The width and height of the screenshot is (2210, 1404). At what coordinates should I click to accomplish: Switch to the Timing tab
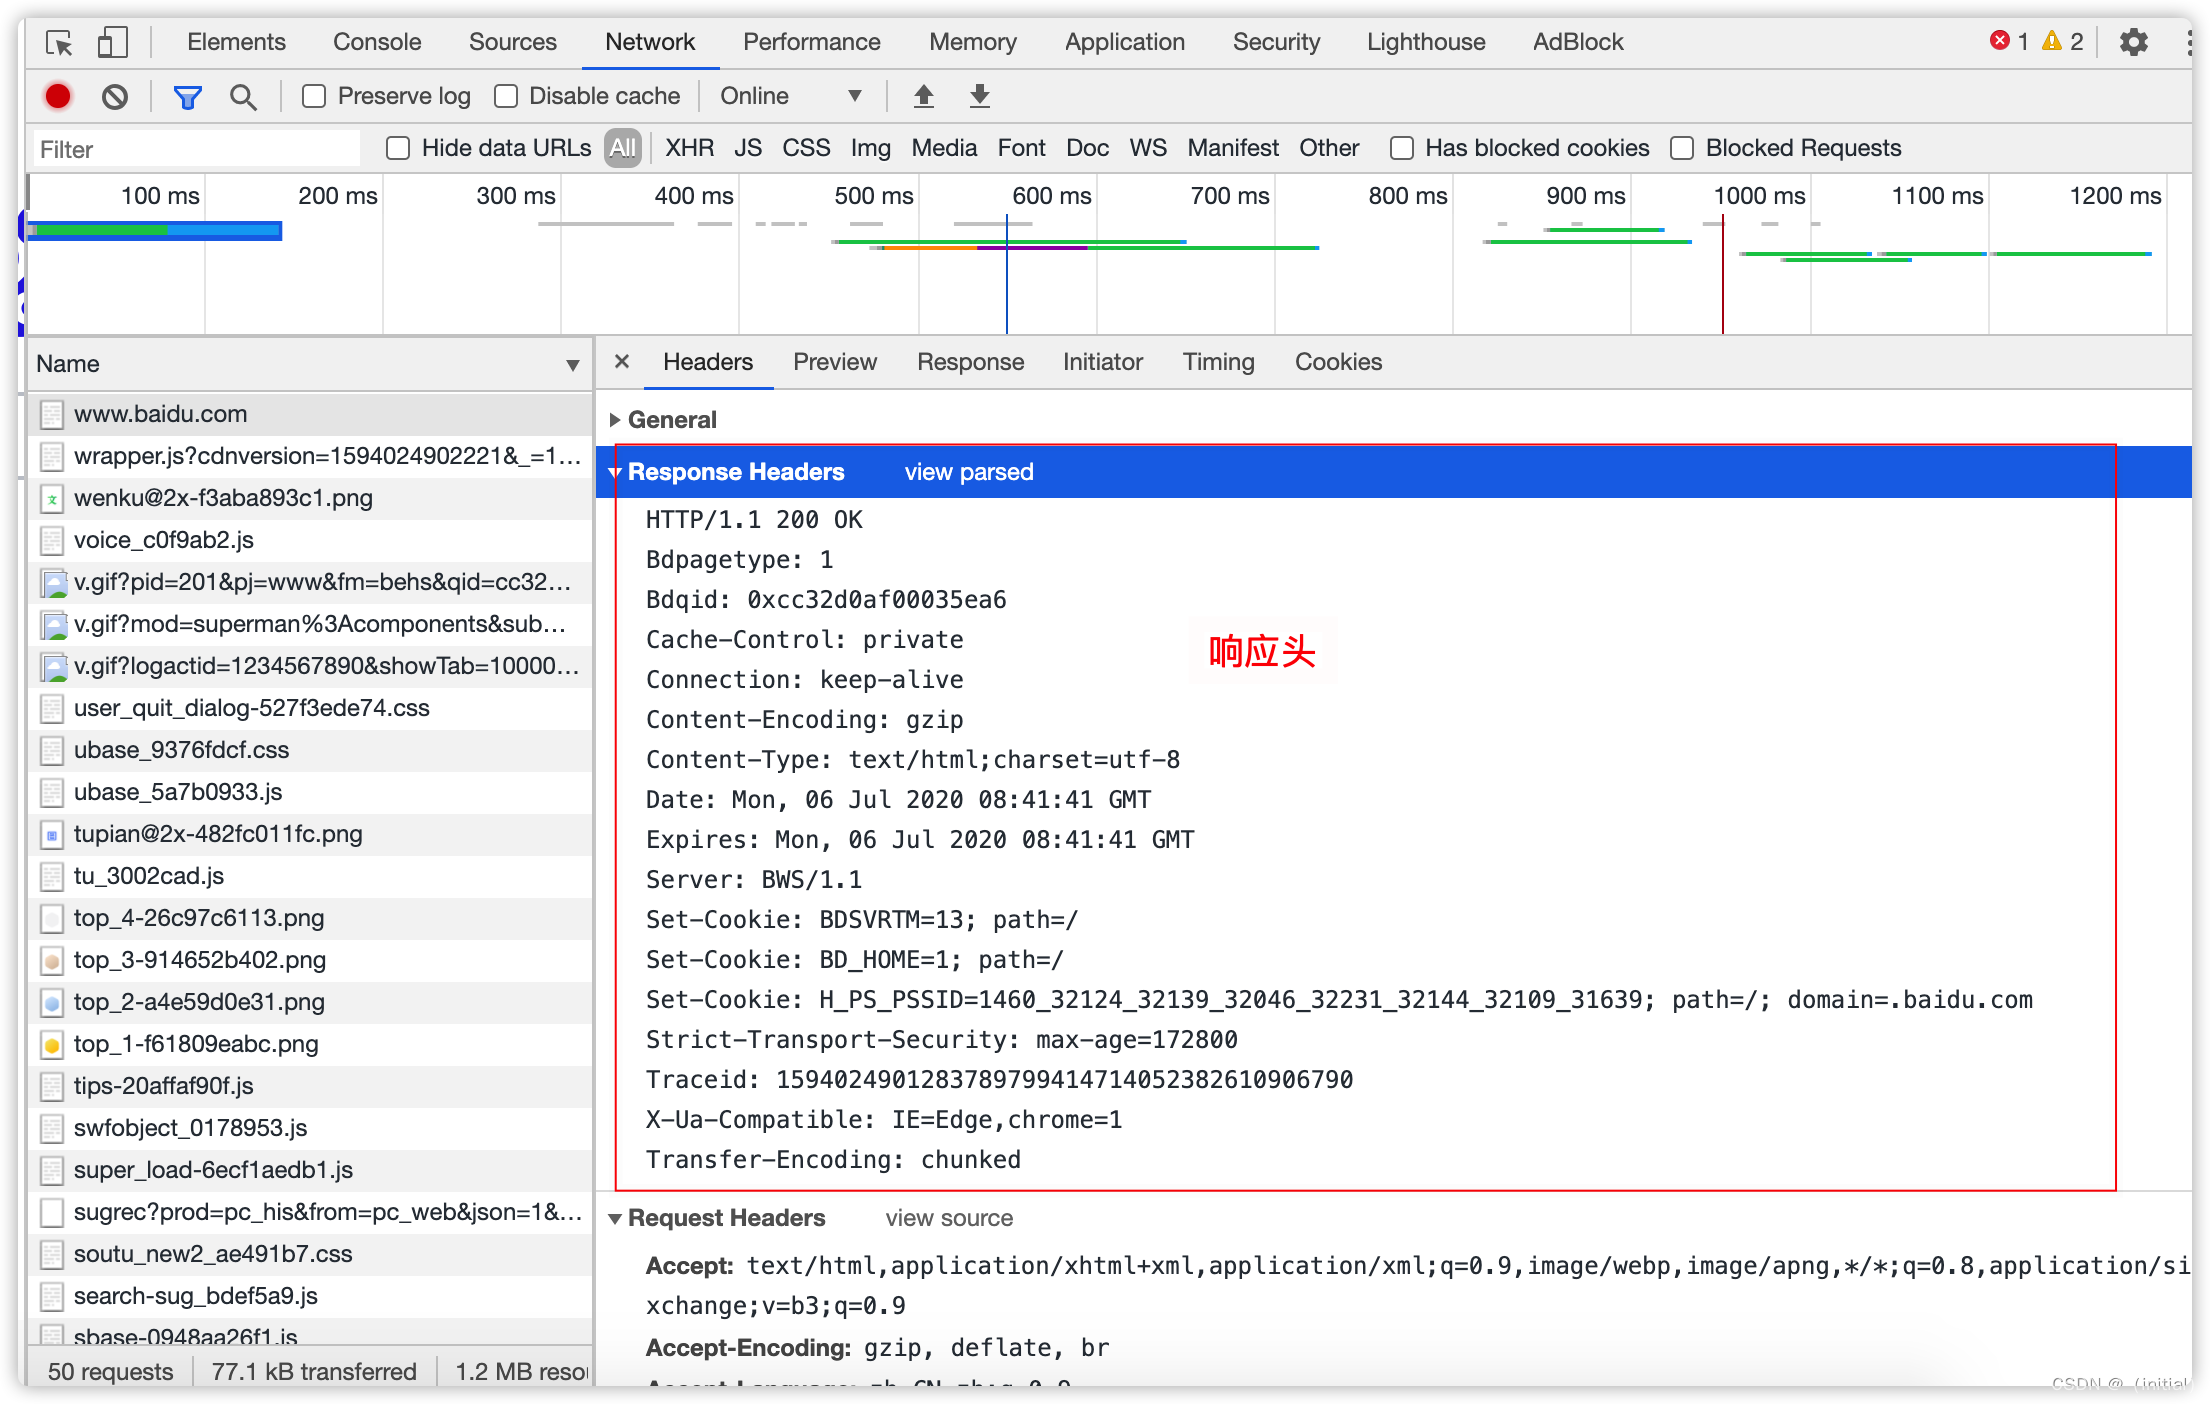[1218, 361]
